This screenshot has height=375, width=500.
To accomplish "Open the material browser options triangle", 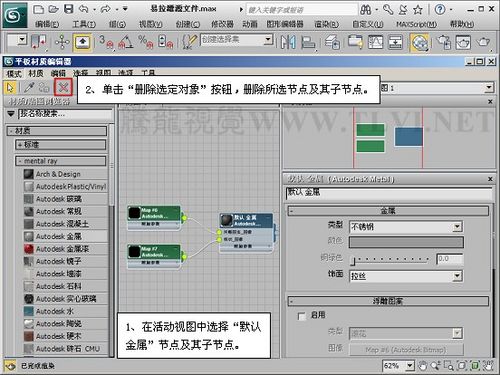I will tap(11, 114).
